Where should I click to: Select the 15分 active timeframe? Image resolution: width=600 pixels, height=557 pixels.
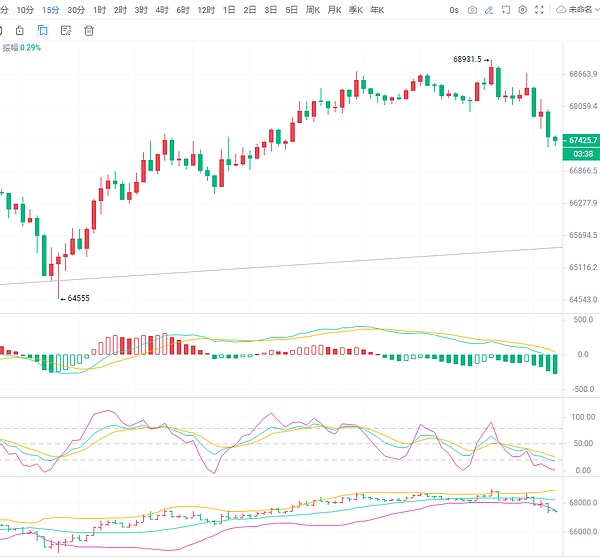point(50,10)
